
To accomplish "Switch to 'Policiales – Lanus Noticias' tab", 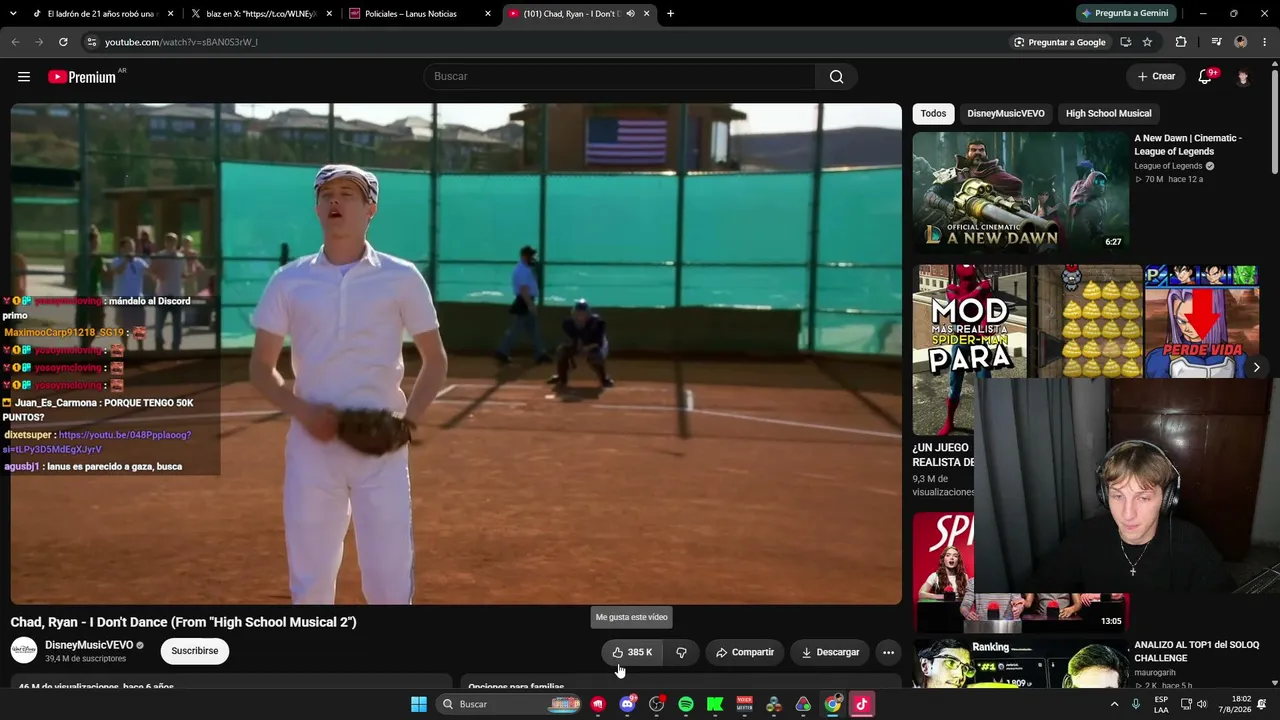I will (420, 14).
